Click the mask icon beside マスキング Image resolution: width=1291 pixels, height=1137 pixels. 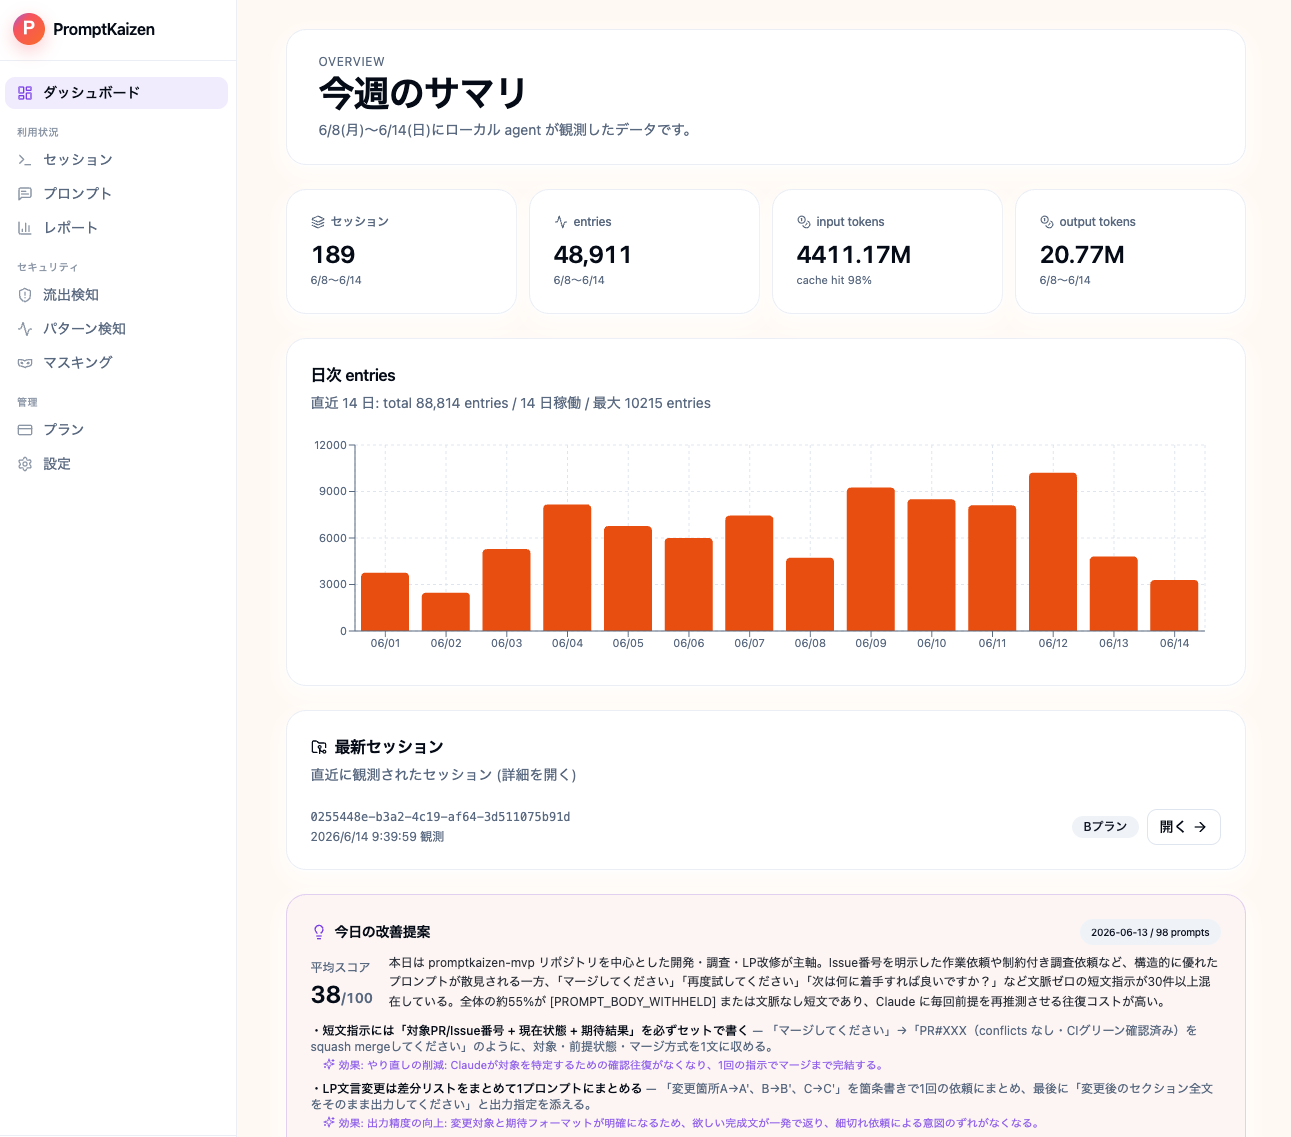point(25,363)
